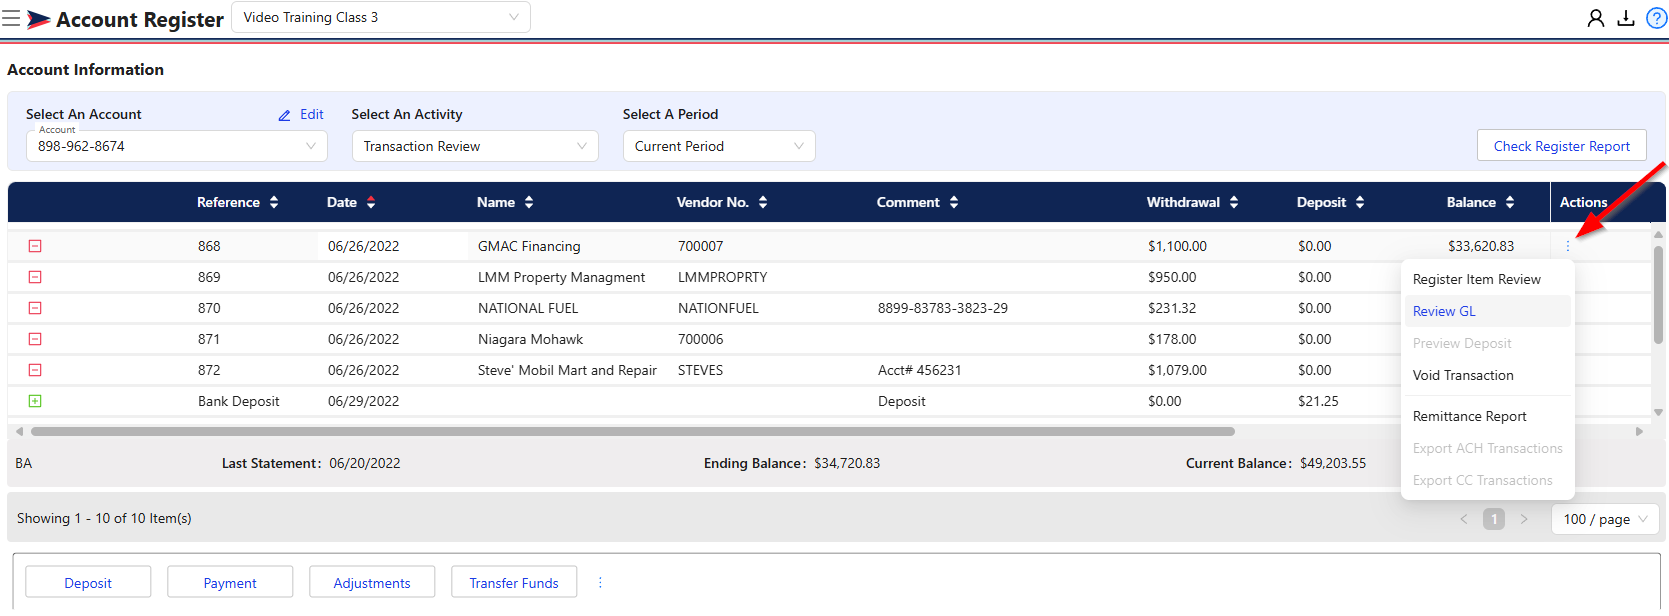Select Void Transaction menu item
The width and height of the screenshot is (1669, 616).
1487,375
